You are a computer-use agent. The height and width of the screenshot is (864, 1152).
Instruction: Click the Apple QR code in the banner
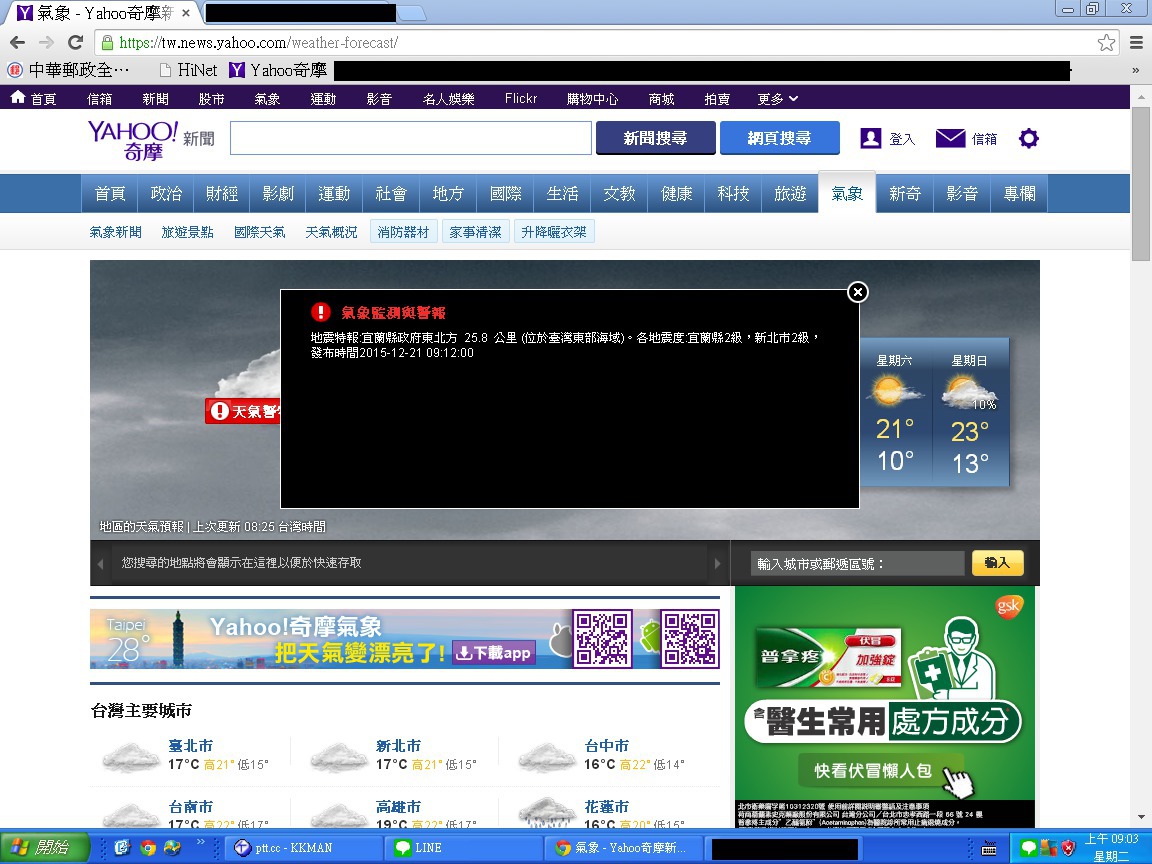pyautogui.click(x=602, y=638)
